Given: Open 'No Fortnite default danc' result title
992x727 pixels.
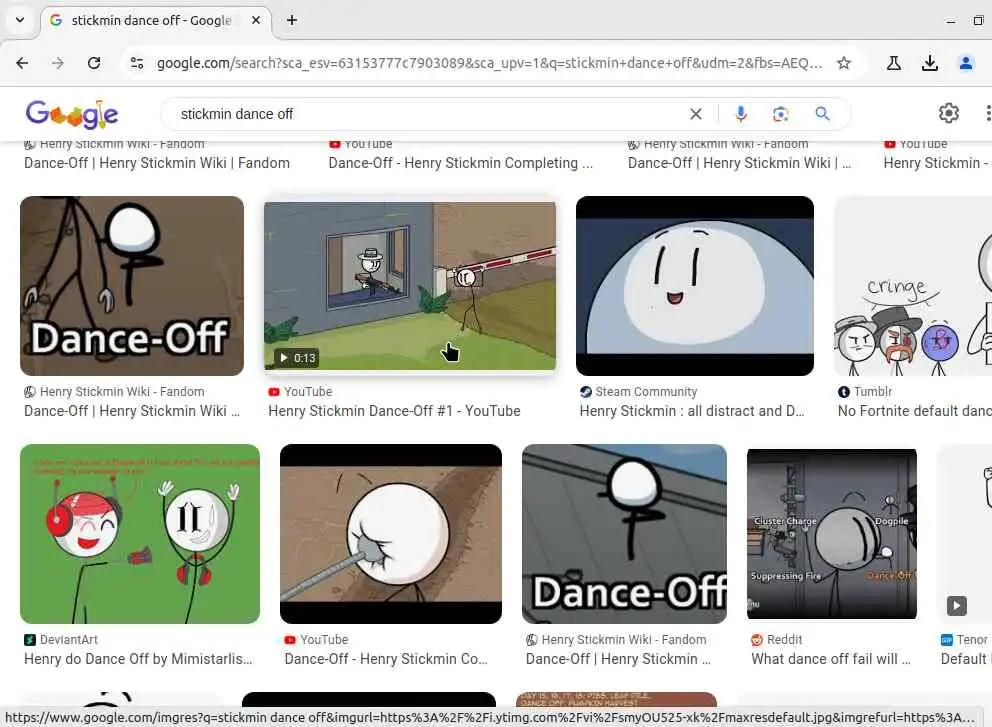Looking at the screenshot, I should pyautogui.click(x=914, y=411).
